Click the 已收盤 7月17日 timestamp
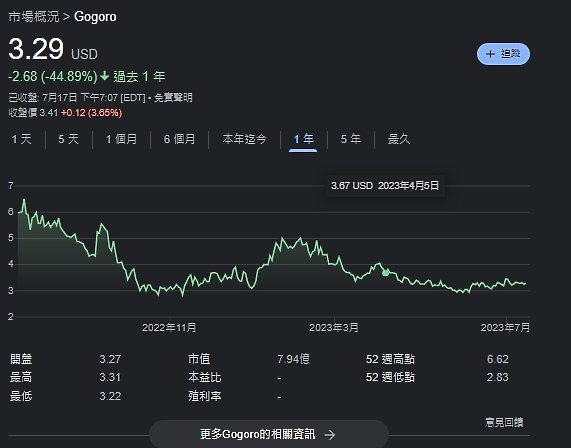Viewport: 571px width, 448px height. click(x=77, y=98)
